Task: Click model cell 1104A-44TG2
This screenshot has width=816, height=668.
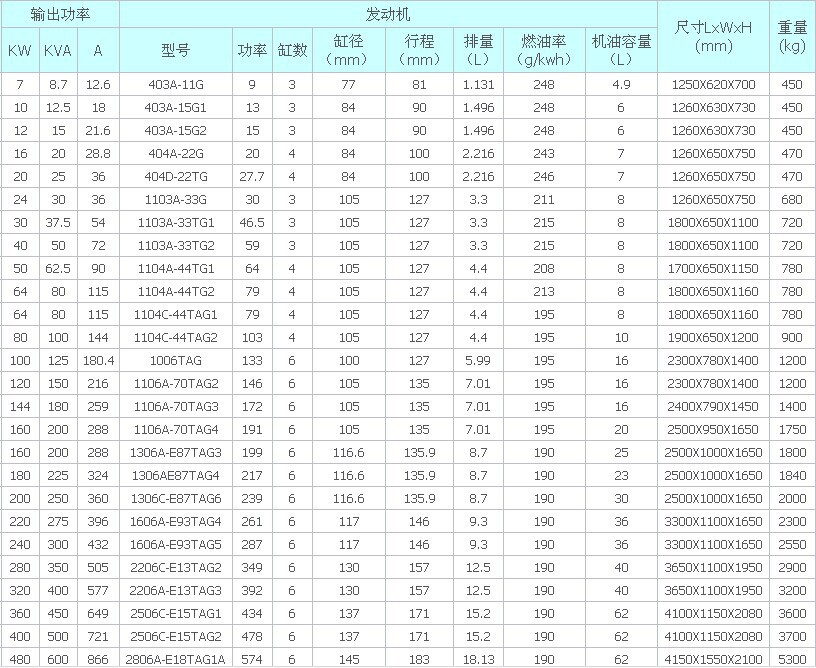Action: pos(176,291)
